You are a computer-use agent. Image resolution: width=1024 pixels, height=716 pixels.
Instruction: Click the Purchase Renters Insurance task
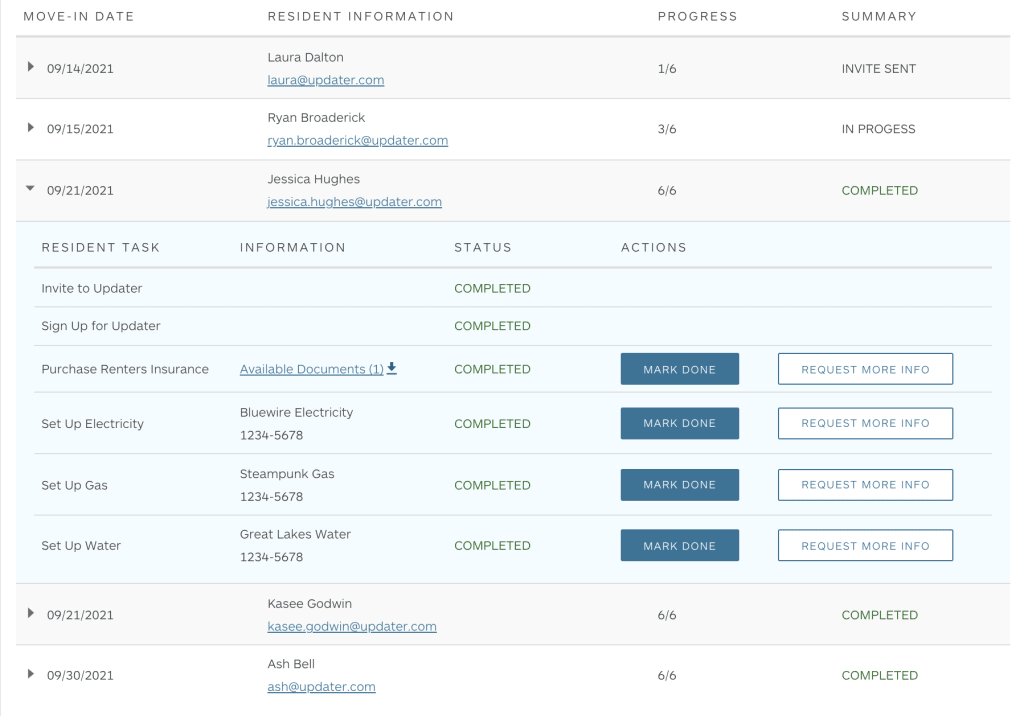tap(125, 369)
